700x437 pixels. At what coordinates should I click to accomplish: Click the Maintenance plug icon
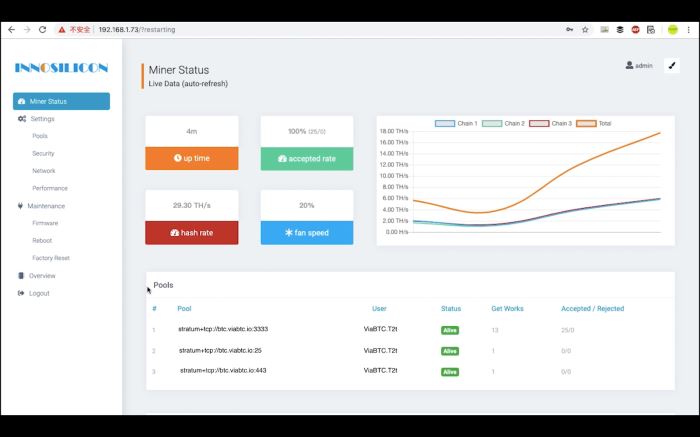click(x=20, y=206)
